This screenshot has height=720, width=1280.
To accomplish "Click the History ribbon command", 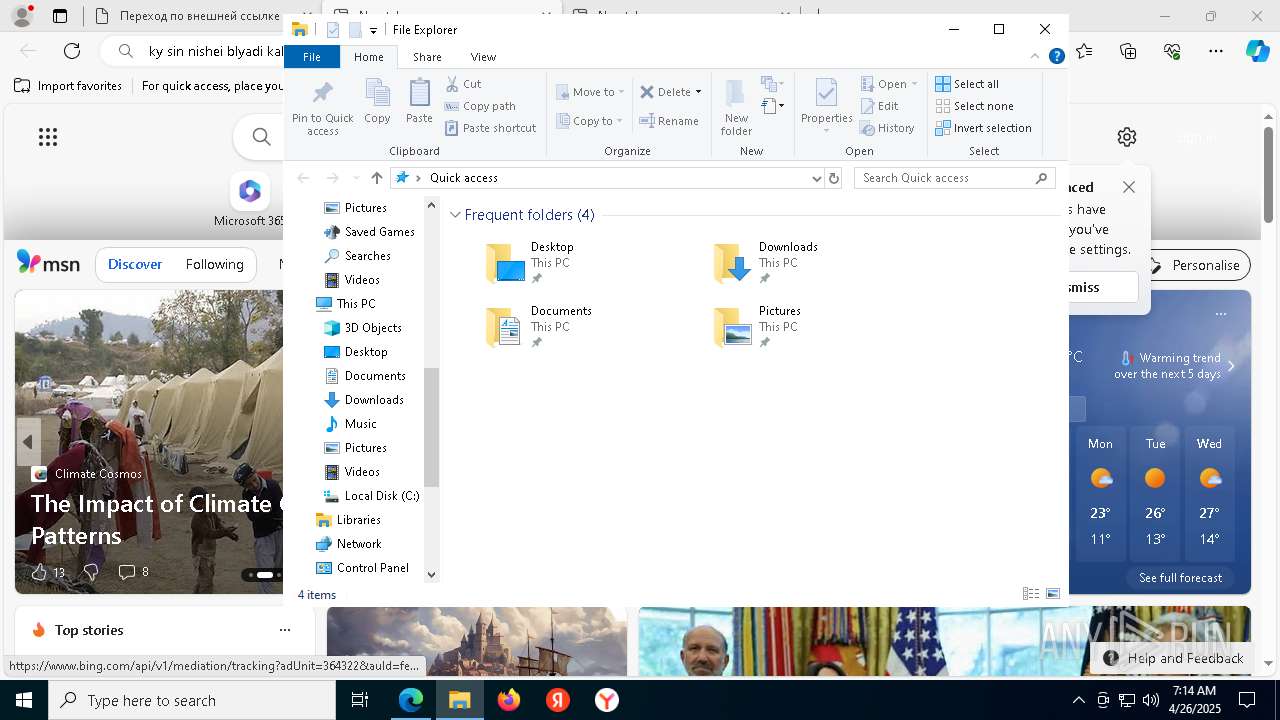I will pyautogui.click(x=887, y=128).
